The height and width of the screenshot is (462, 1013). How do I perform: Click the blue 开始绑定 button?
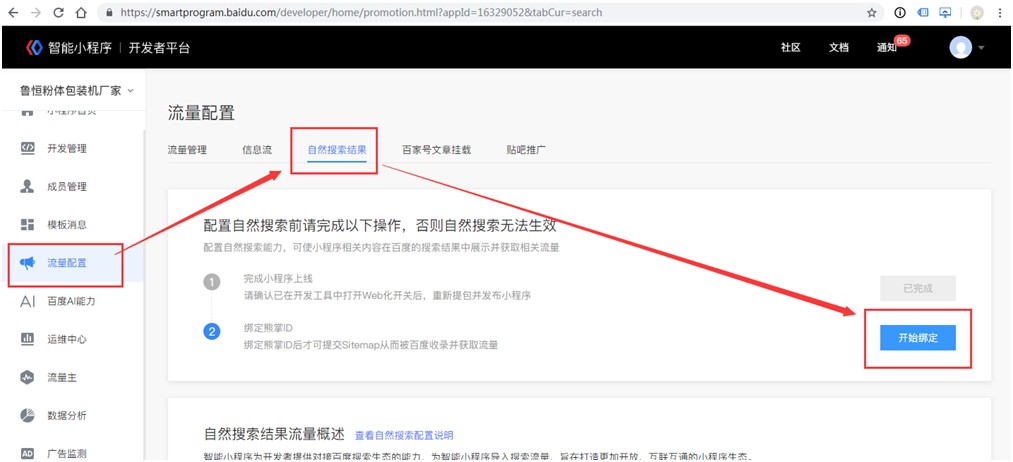tap(918, 339)
